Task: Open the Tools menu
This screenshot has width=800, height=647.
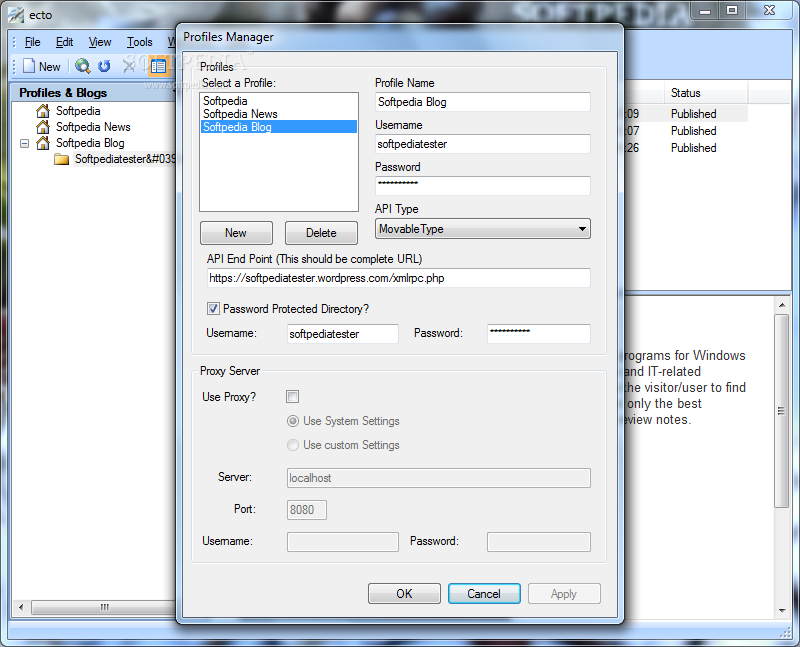Action: (x=139, y=42)
